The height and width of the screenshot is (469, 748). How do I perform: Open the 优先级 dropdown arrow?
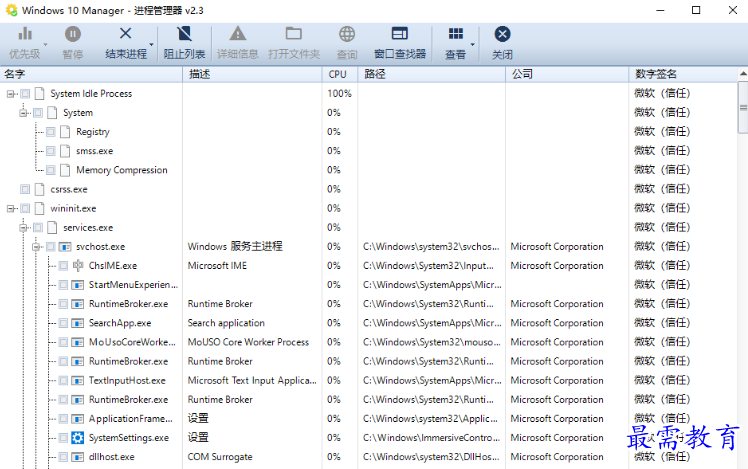pyautogui.click(x=45, y=44)
